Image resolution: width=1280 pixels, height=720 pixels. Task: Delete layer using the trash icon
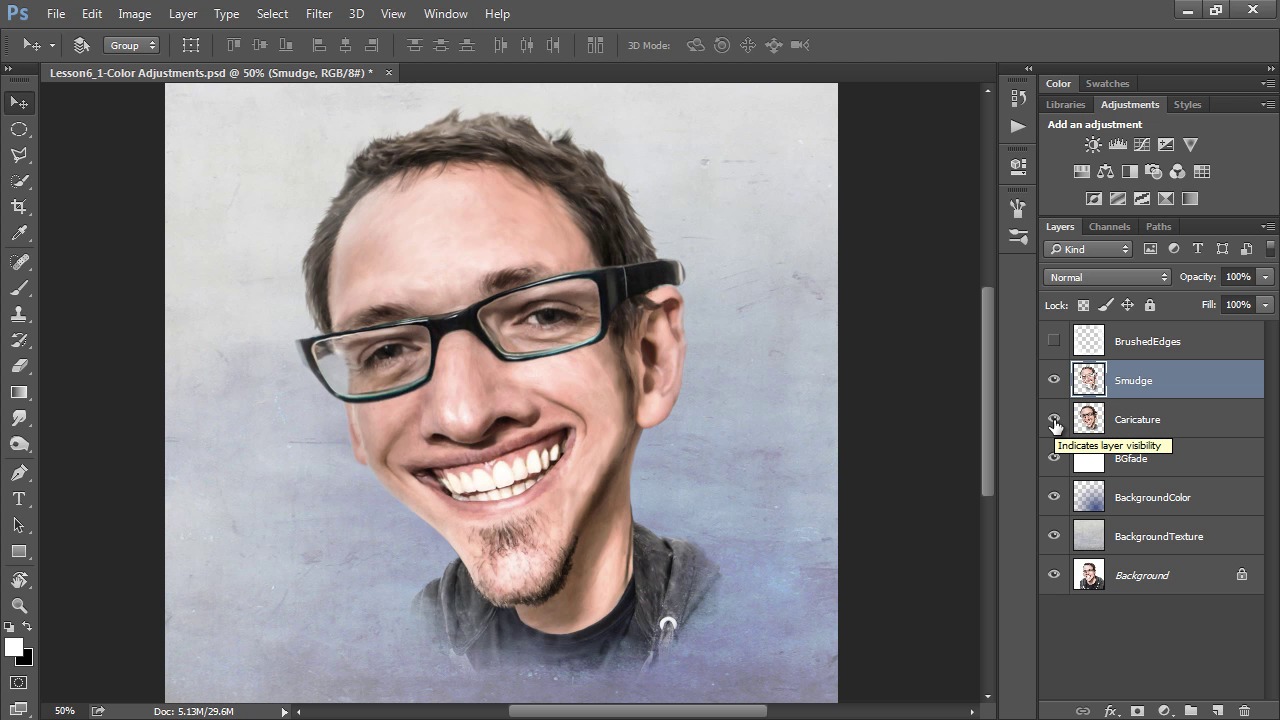tap(1244, 711)
